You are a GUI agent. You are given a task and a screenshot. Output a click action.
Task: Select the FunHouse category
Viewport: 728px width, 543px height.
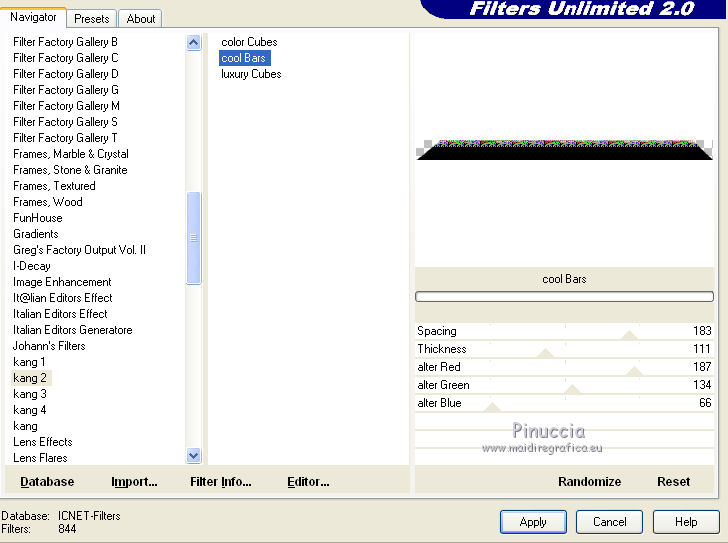coord(38,218)
